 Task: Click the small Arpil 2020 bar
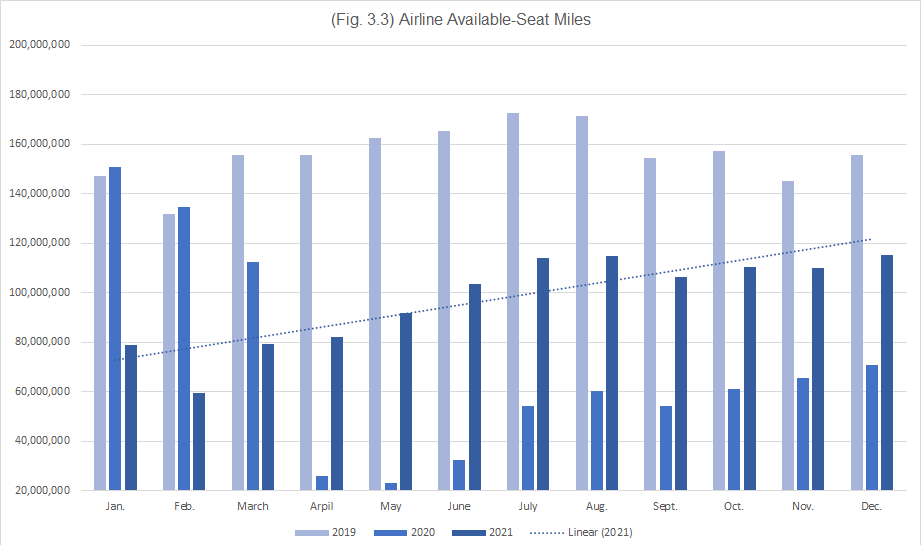pyautogui.click(x=322, y=483)
